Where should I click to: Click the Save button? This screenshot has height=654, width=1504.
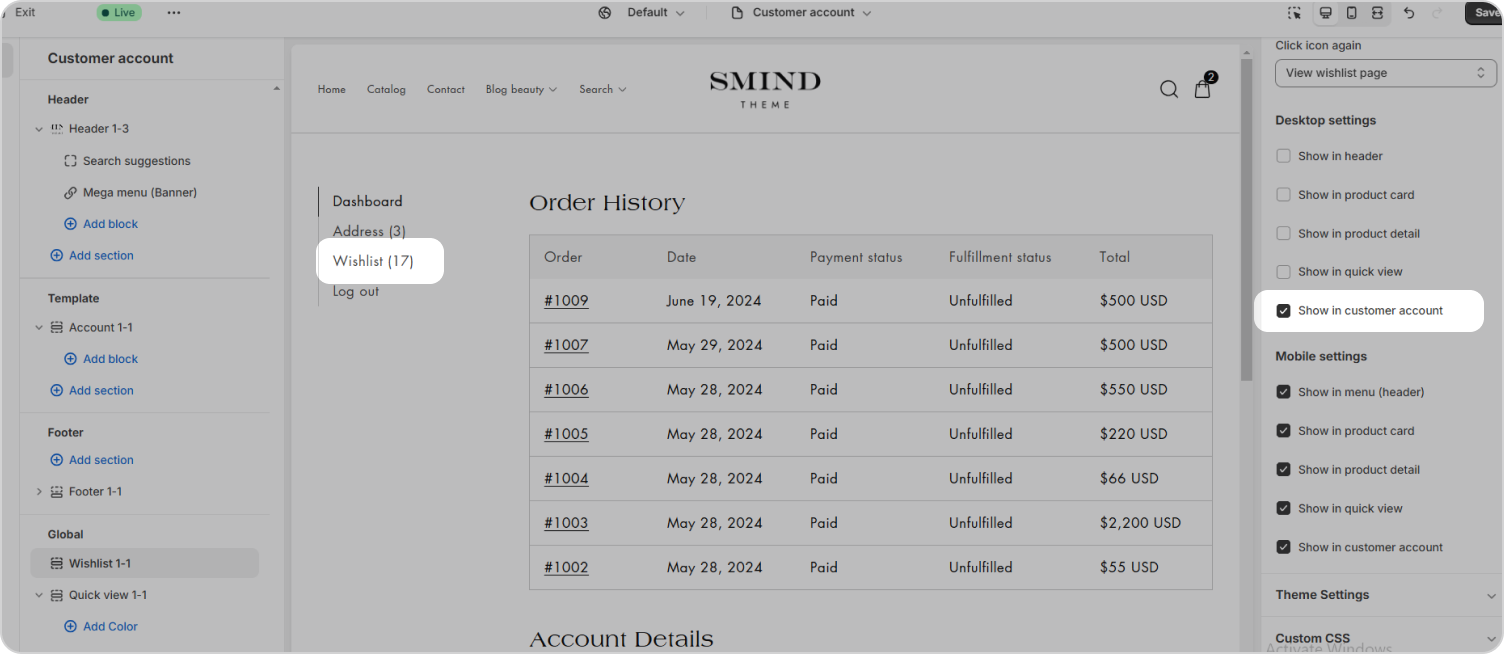point(1486,13)
